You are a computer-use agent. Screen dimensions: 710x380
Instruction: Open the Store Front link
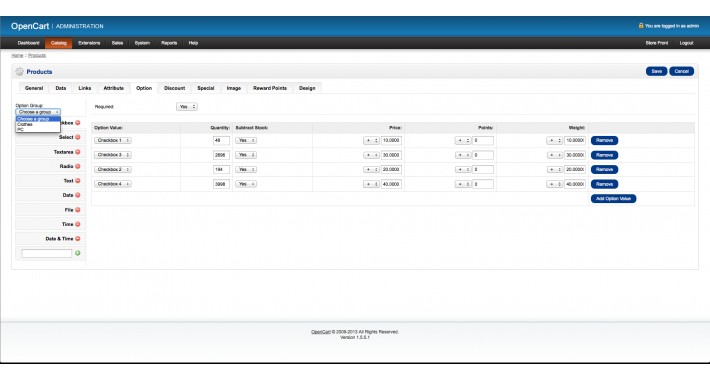(x=657, y=43)
